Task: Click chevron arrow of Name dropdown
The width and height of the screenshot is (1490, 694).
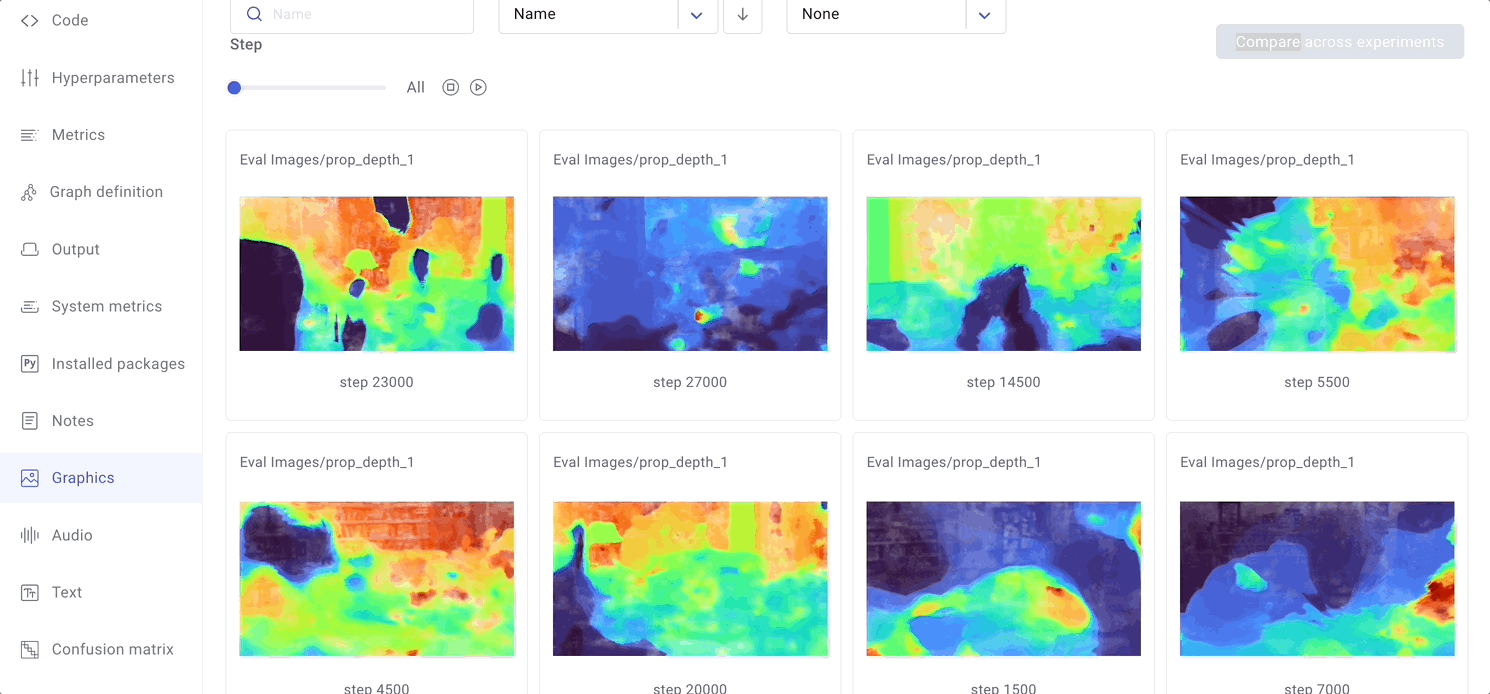Action: tap(697, 15)
